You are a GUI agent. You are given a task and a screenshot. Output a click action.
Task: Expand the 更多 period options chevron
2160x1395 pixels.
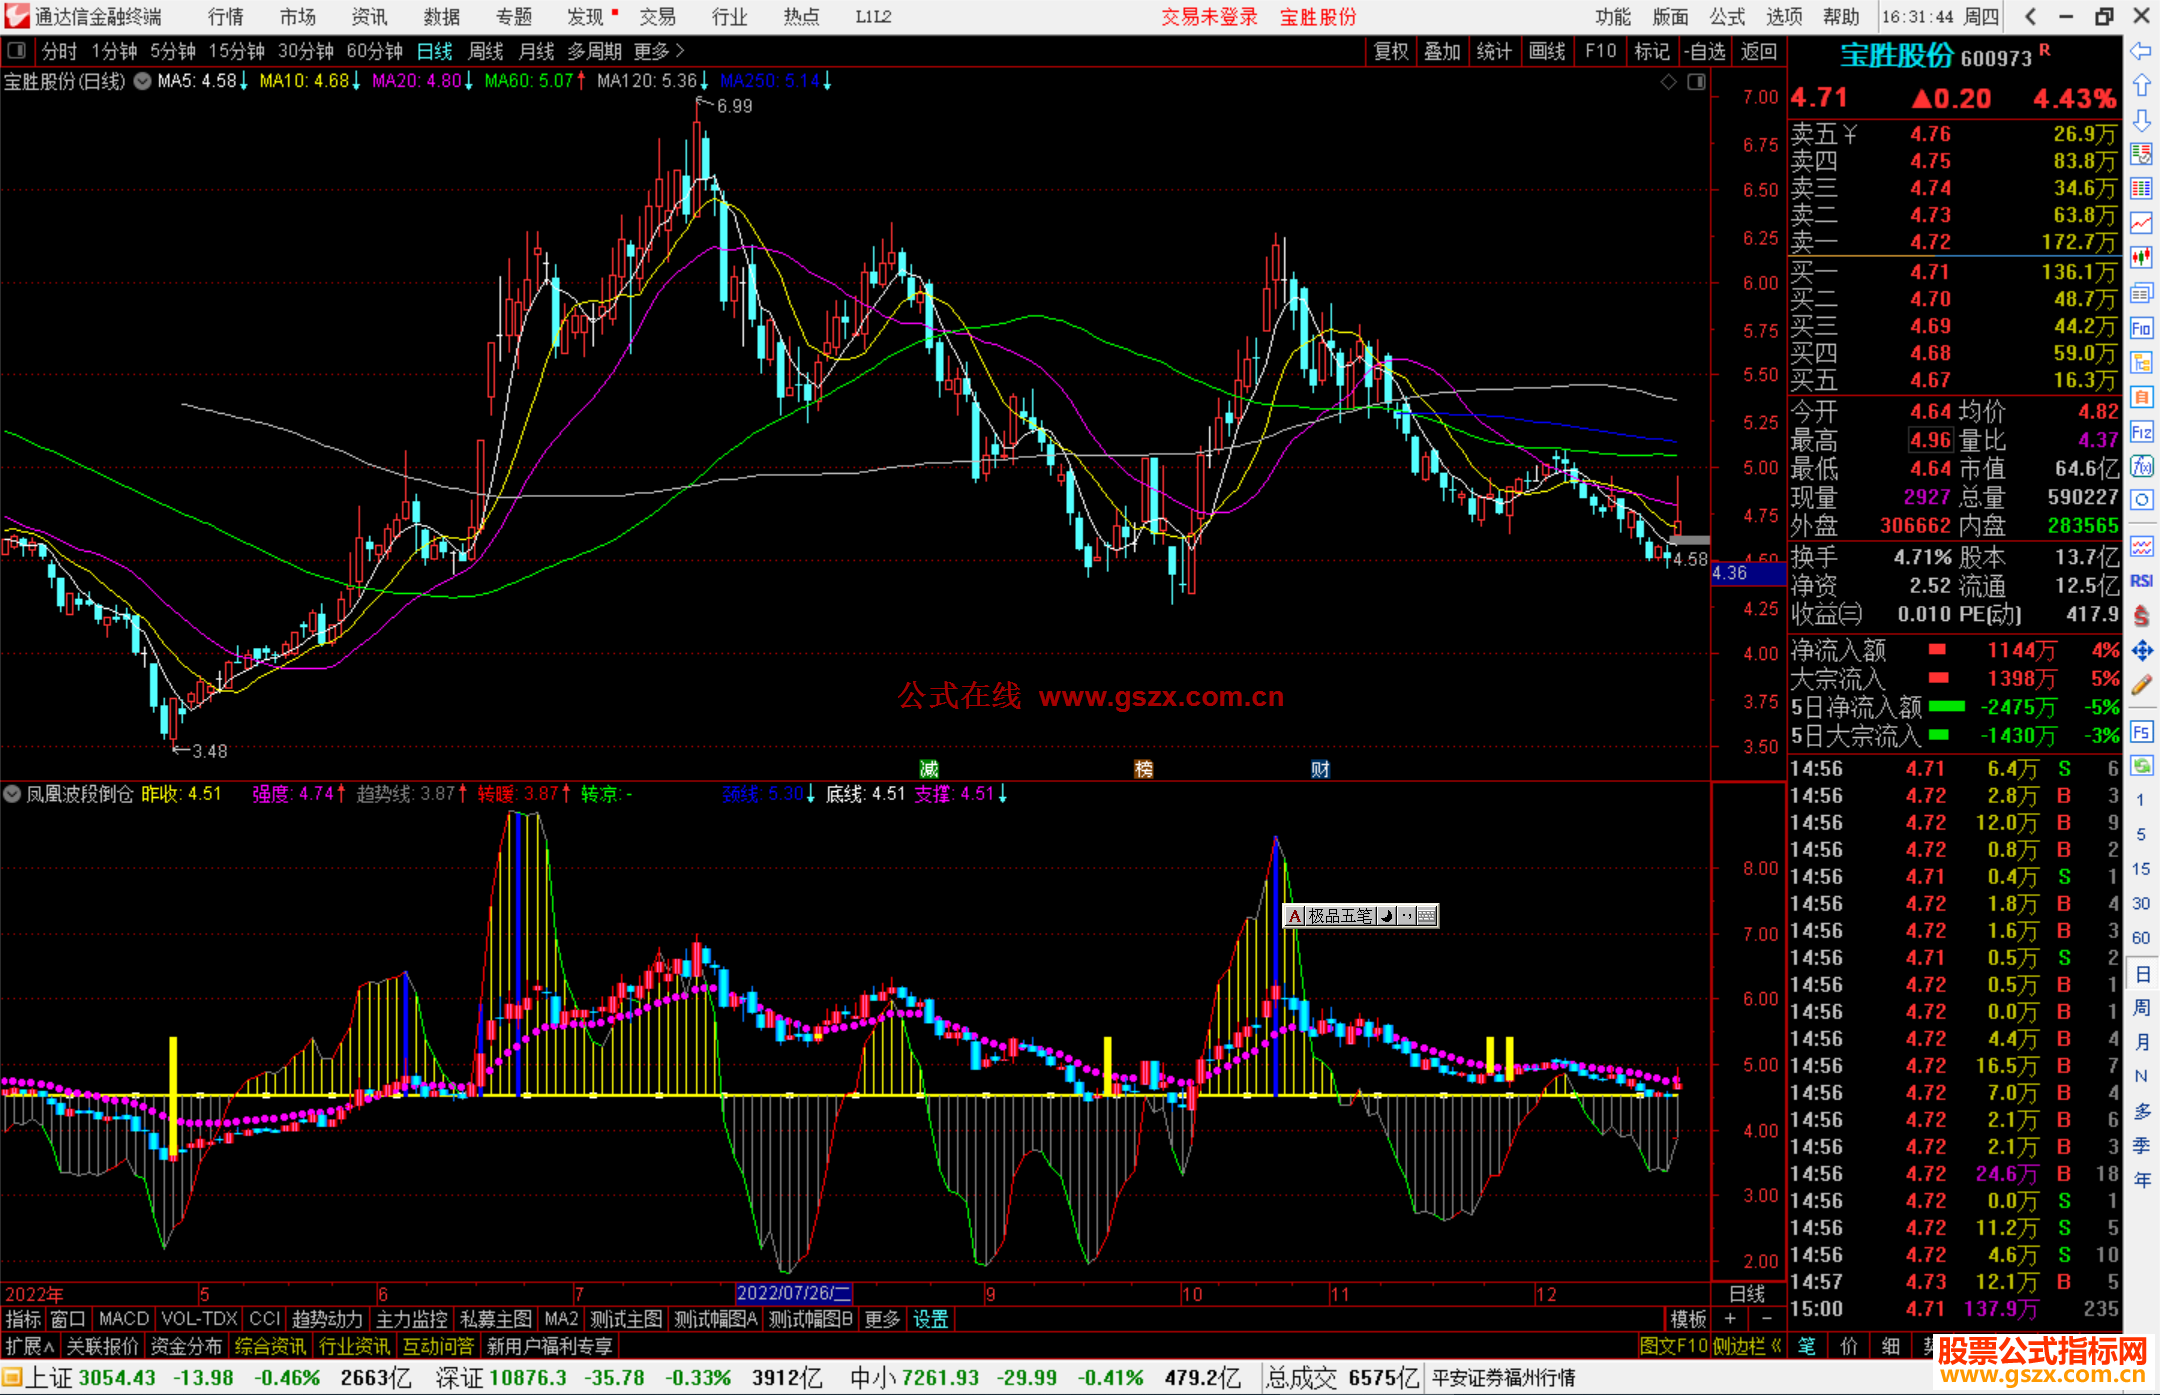(680, 51)
